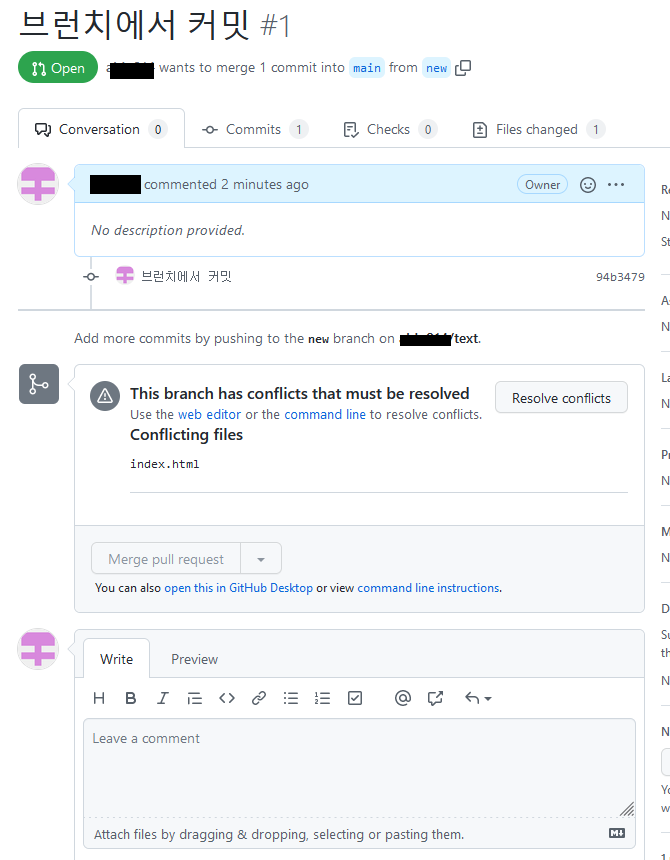The image size is (670, 860).
Task: Select the Write tab in comment box
Action: pyautogui.click(x=116, y=659)
